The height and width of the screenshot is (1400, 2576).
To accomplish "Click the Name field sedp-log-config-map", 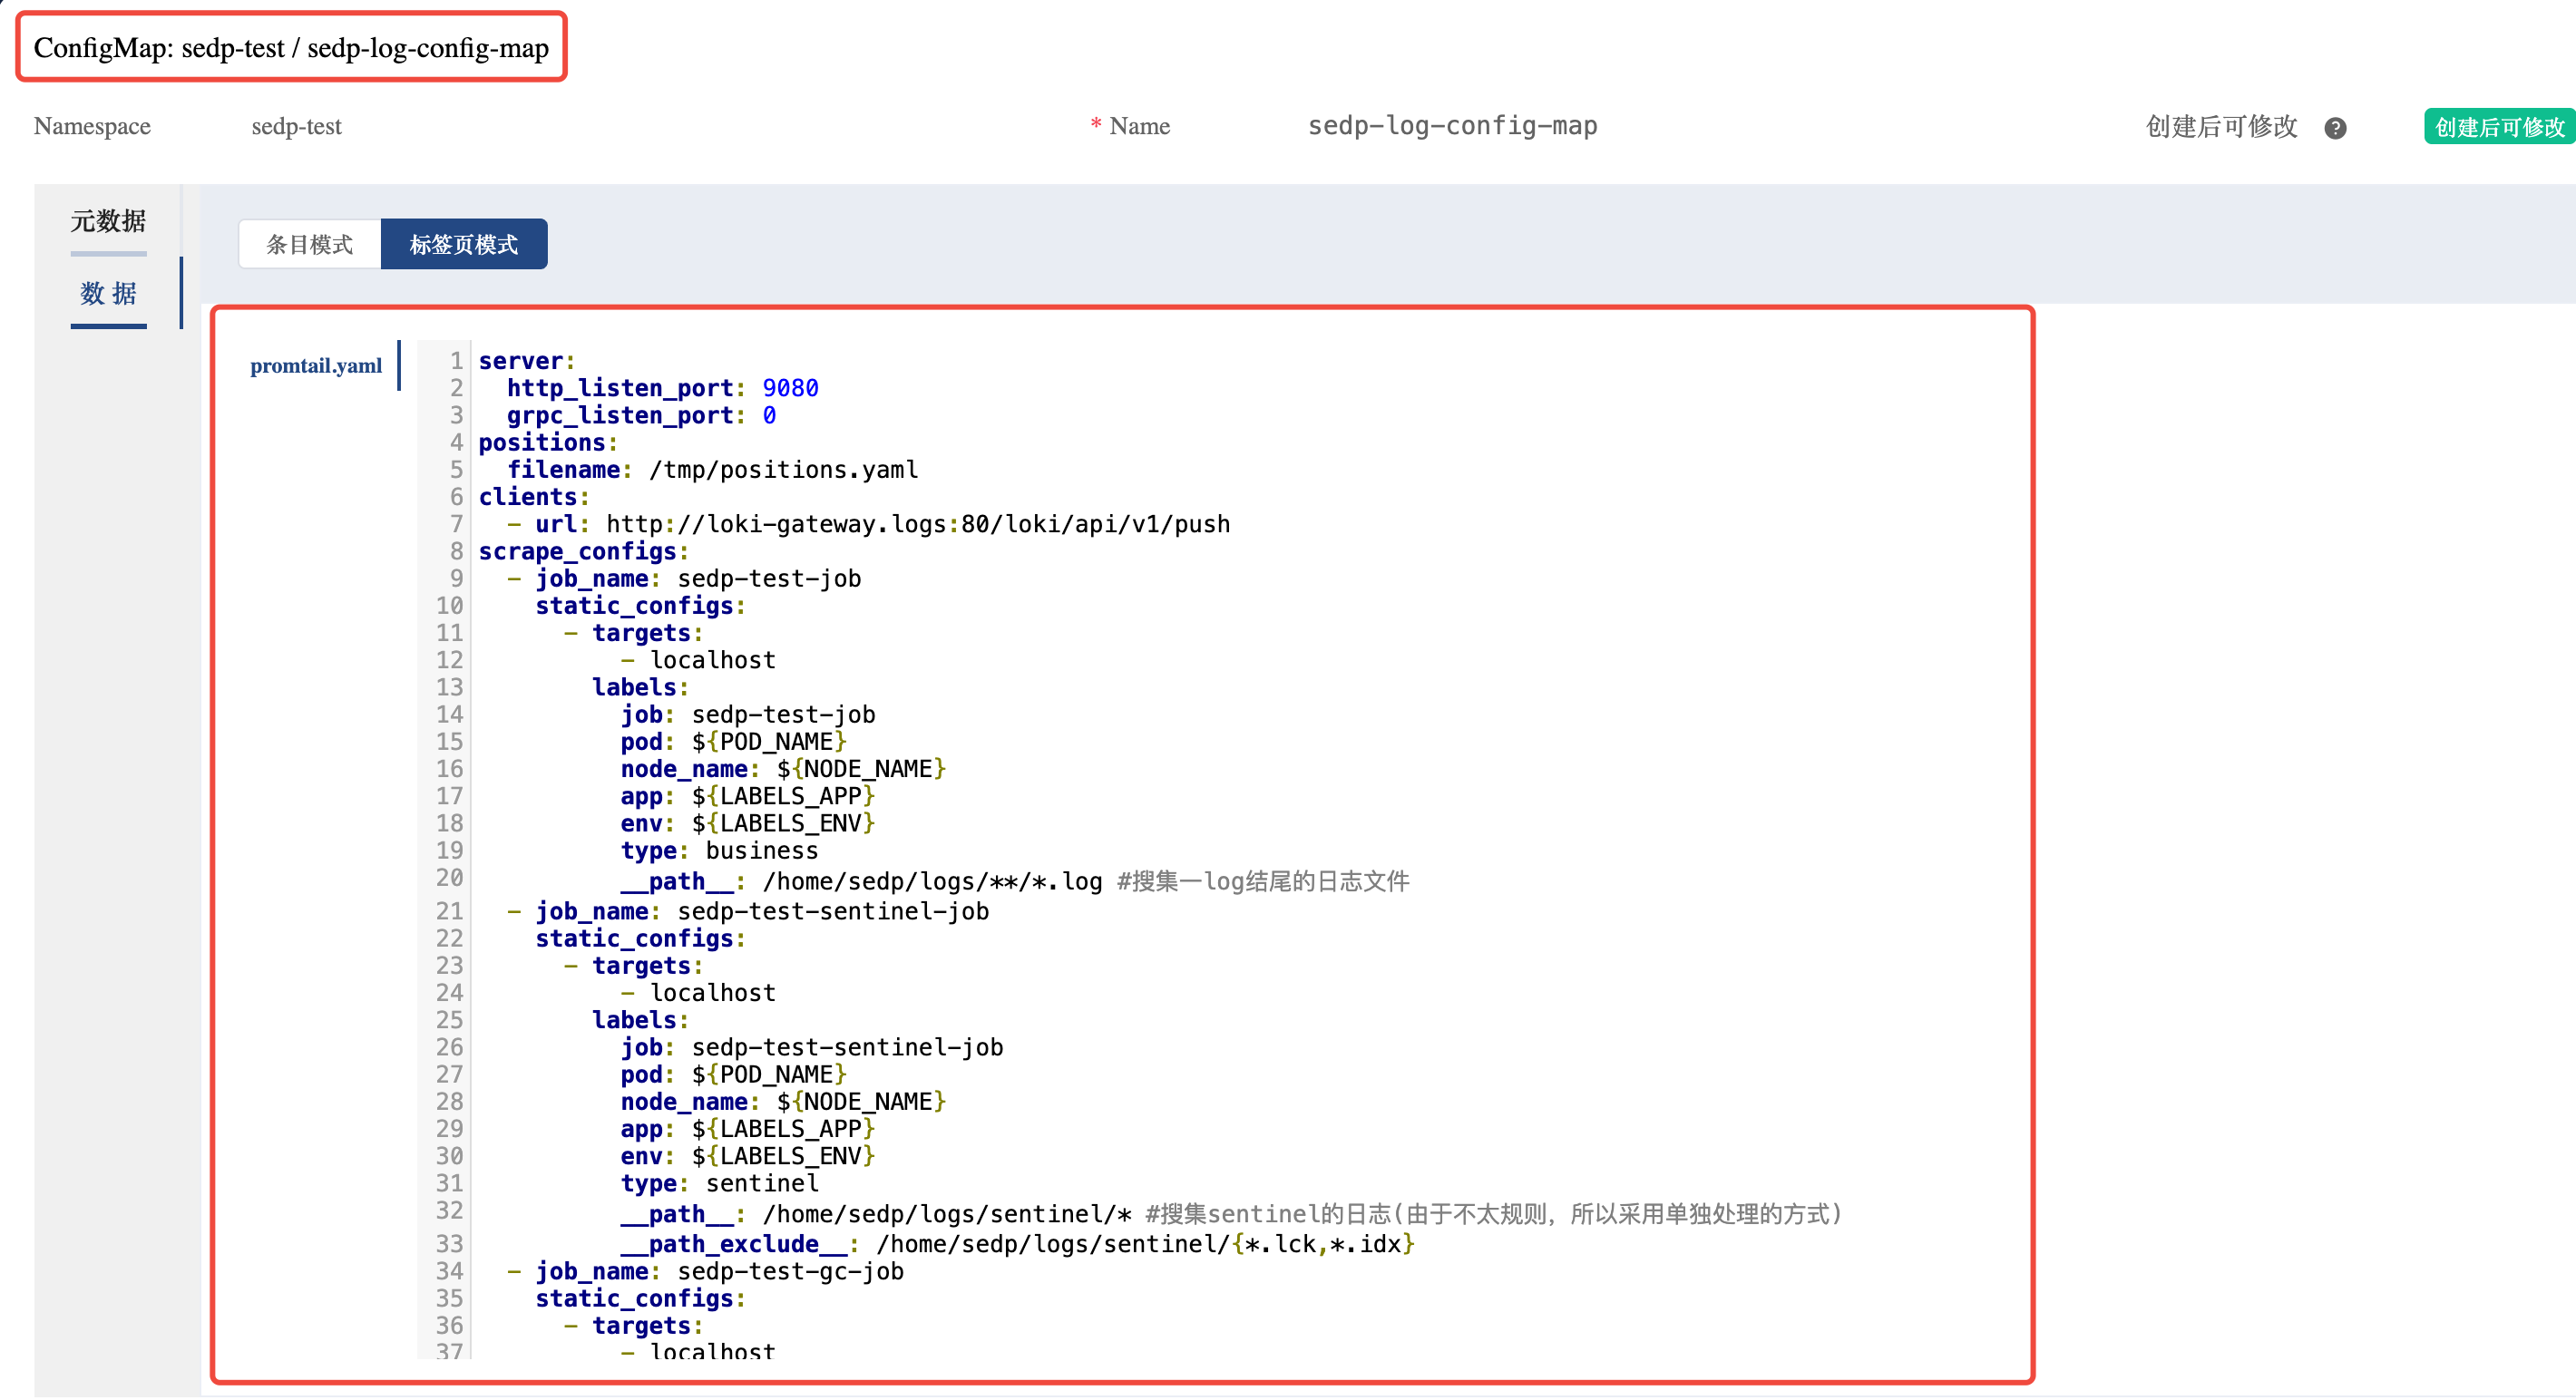I will click(x=1452, y=126).
